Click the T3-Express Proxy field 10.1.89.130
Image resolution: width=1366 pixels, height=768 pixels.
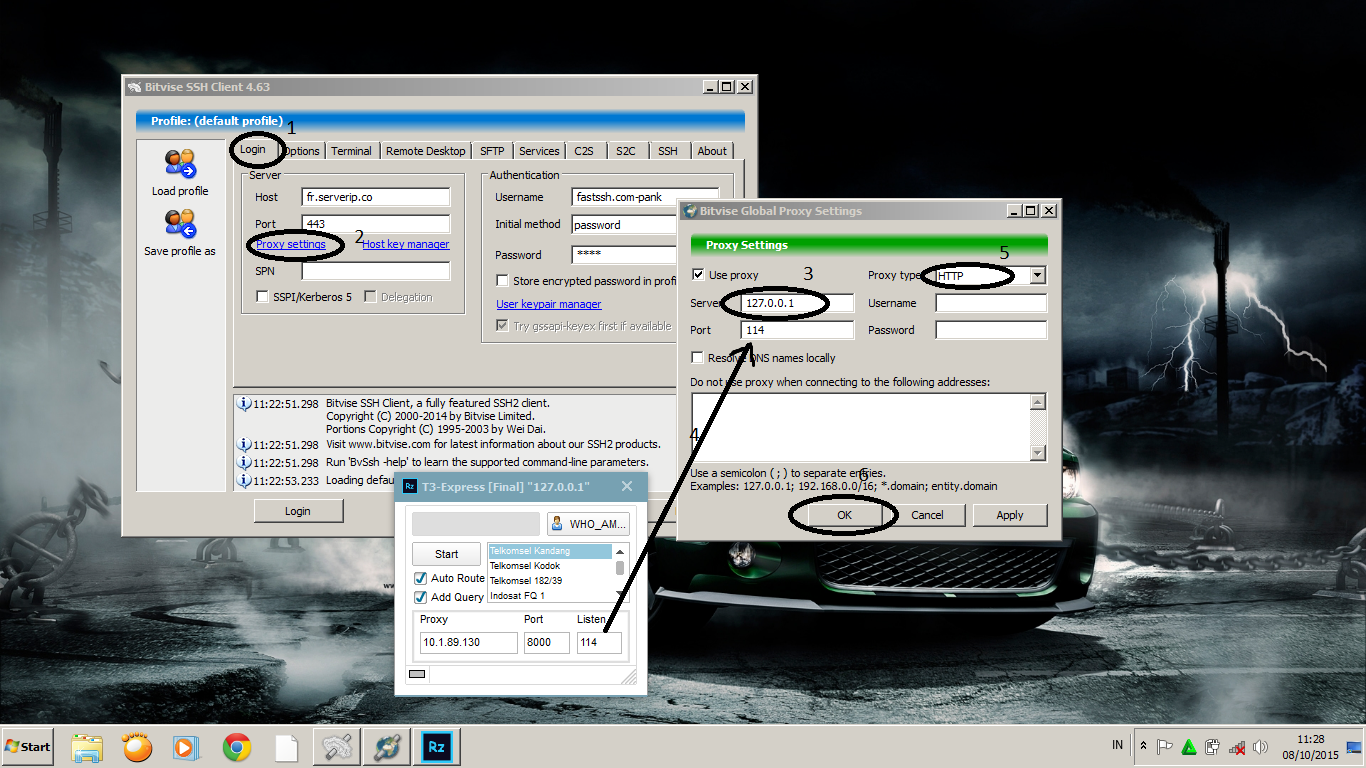click(x=468, y=643)
